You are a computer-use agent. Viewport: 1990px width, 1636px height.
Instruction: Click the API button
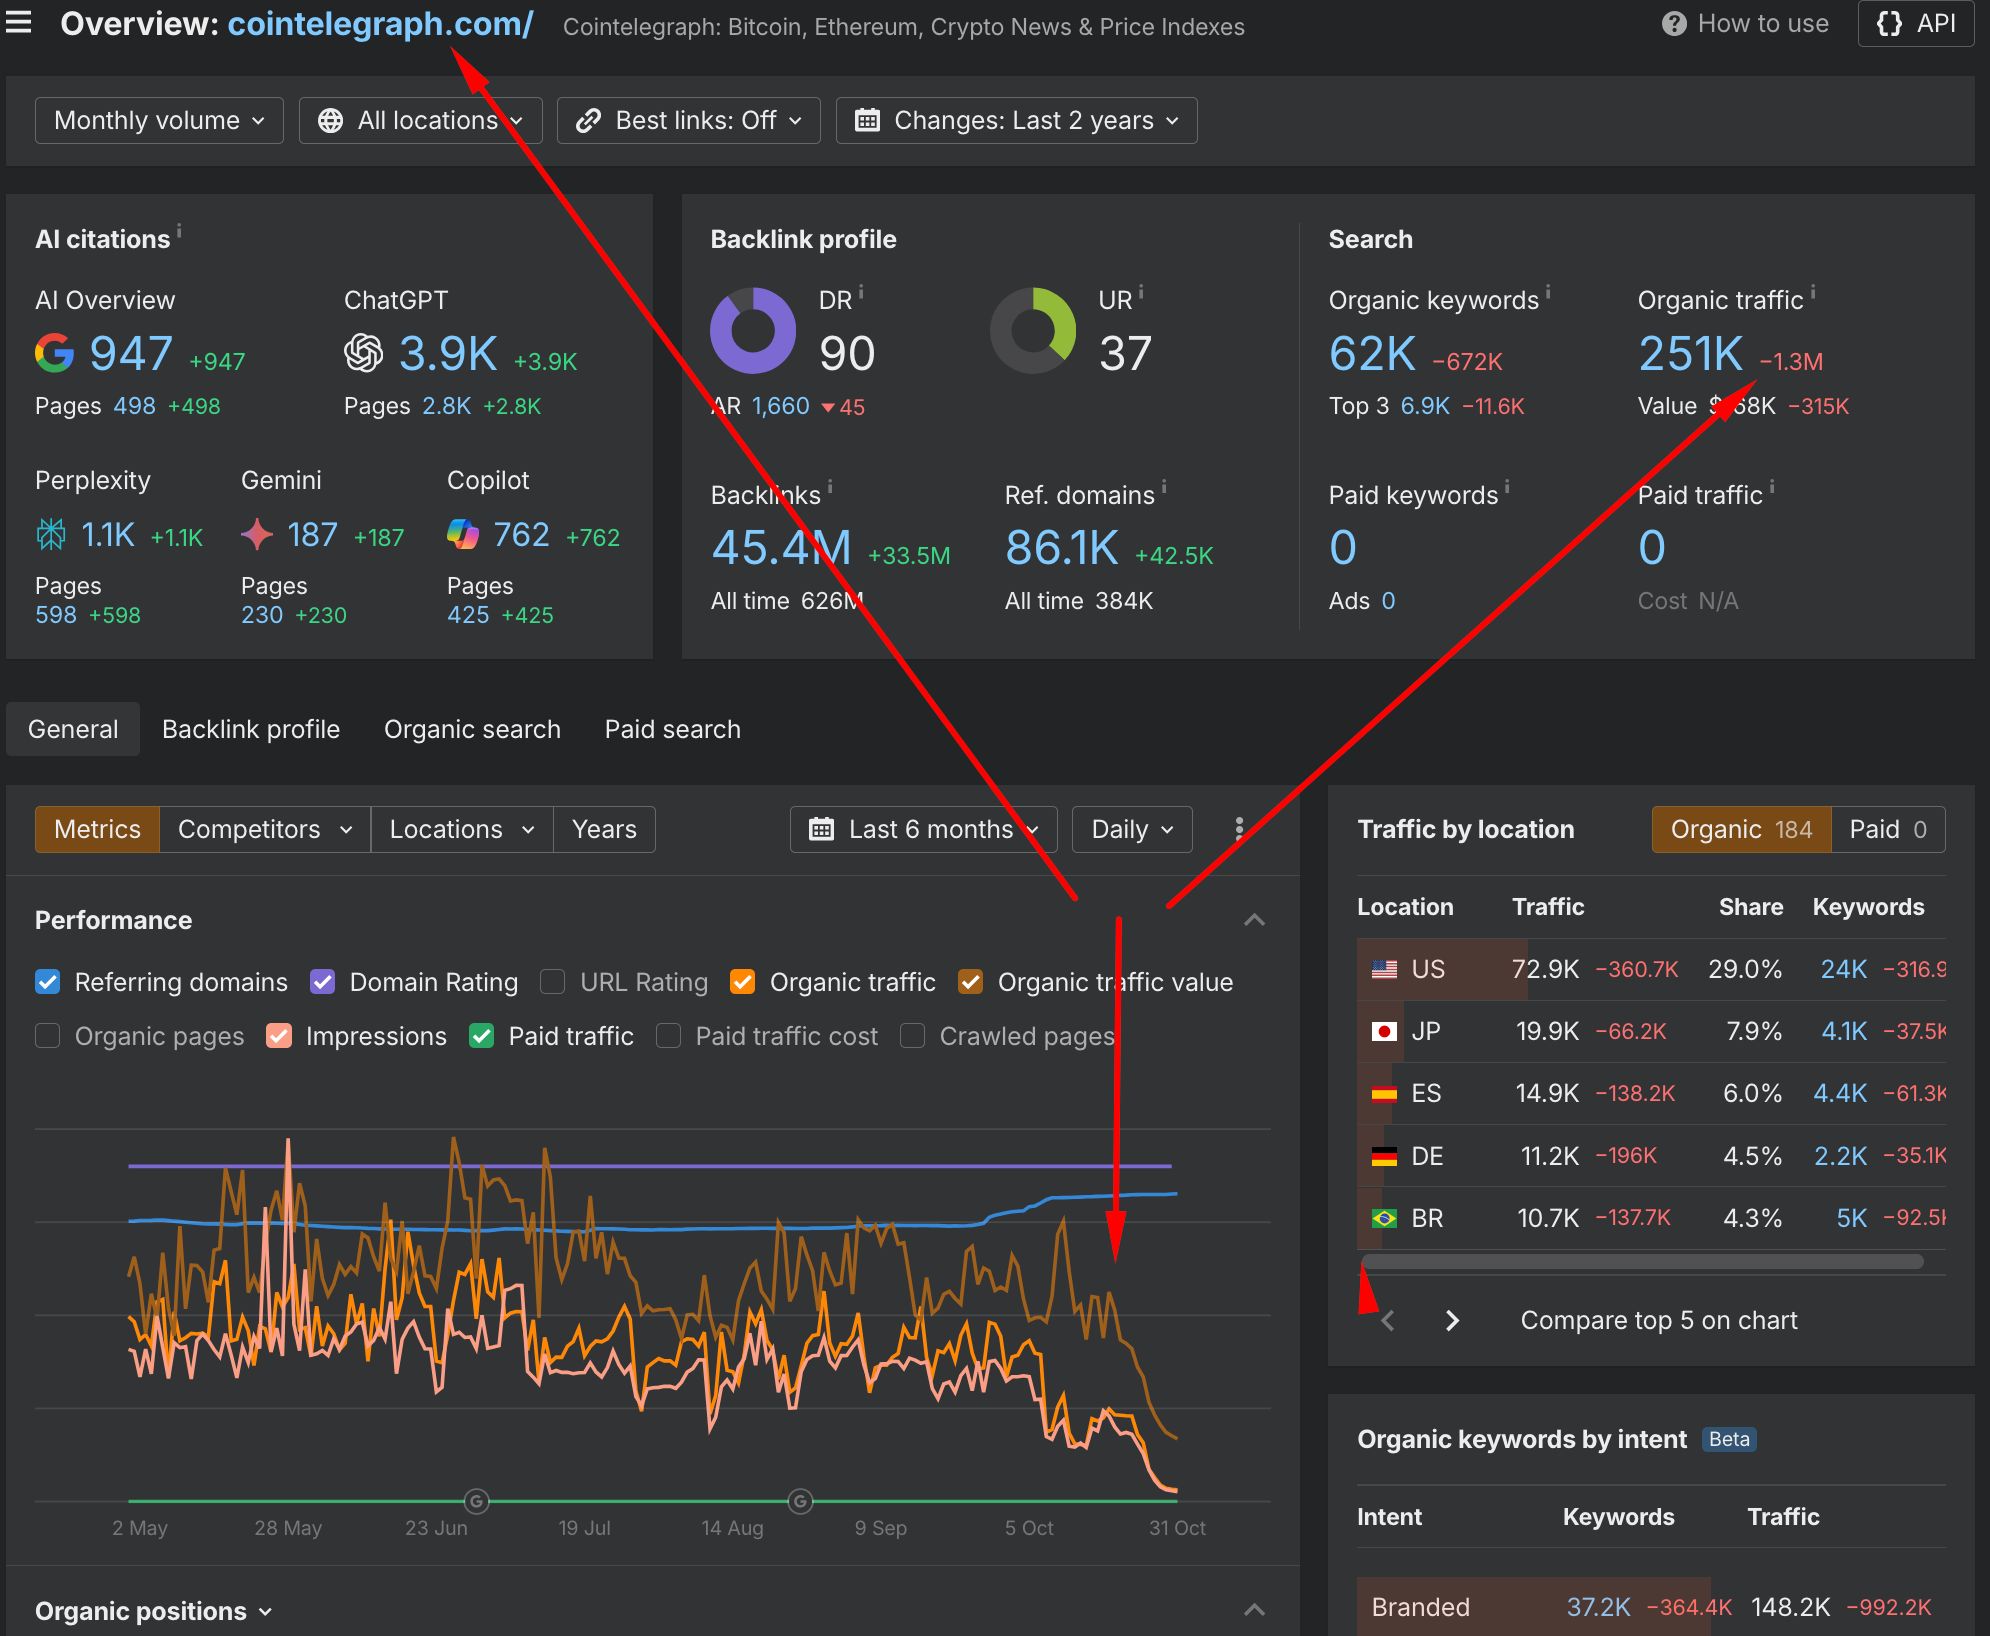click(x=1915, y=24)
